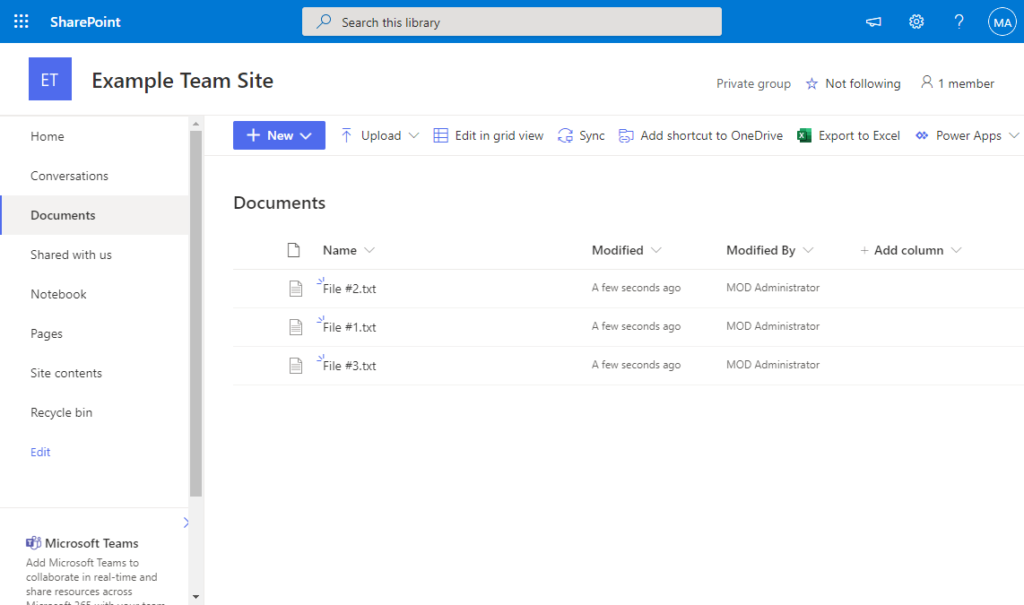Click the file icon for File #3.txt
This screenshot has height=605, width=1024.
pos(296,365)
